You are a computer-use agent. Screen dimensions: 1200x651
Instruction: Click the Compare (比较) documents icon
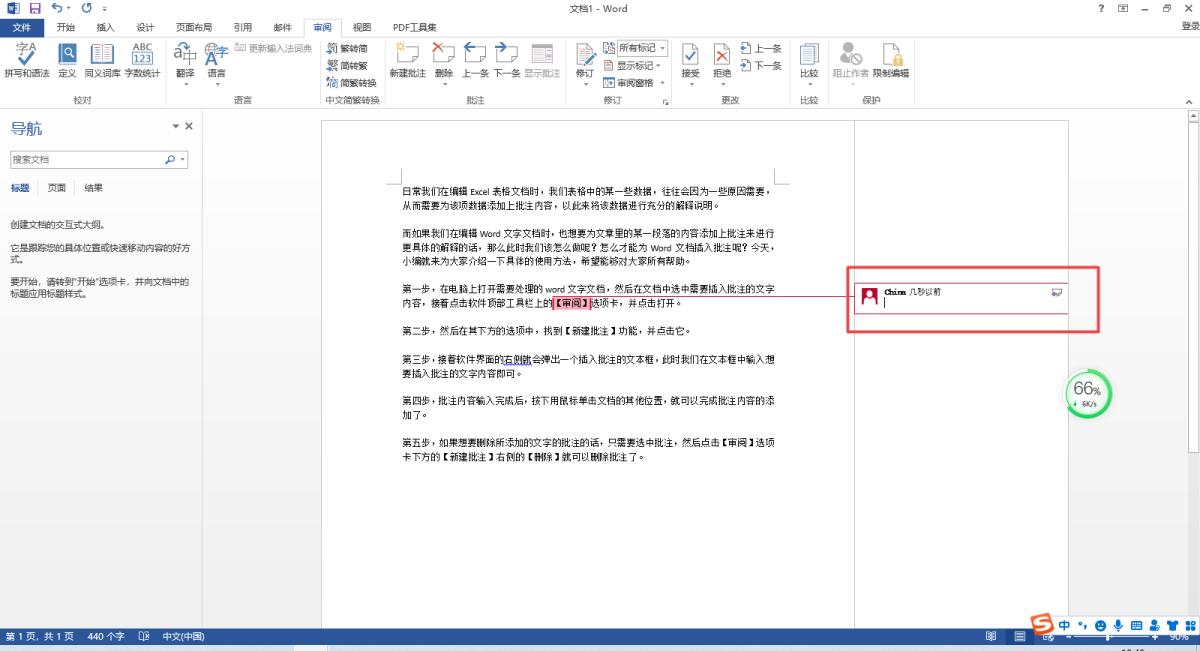click(x=809, y=60)
